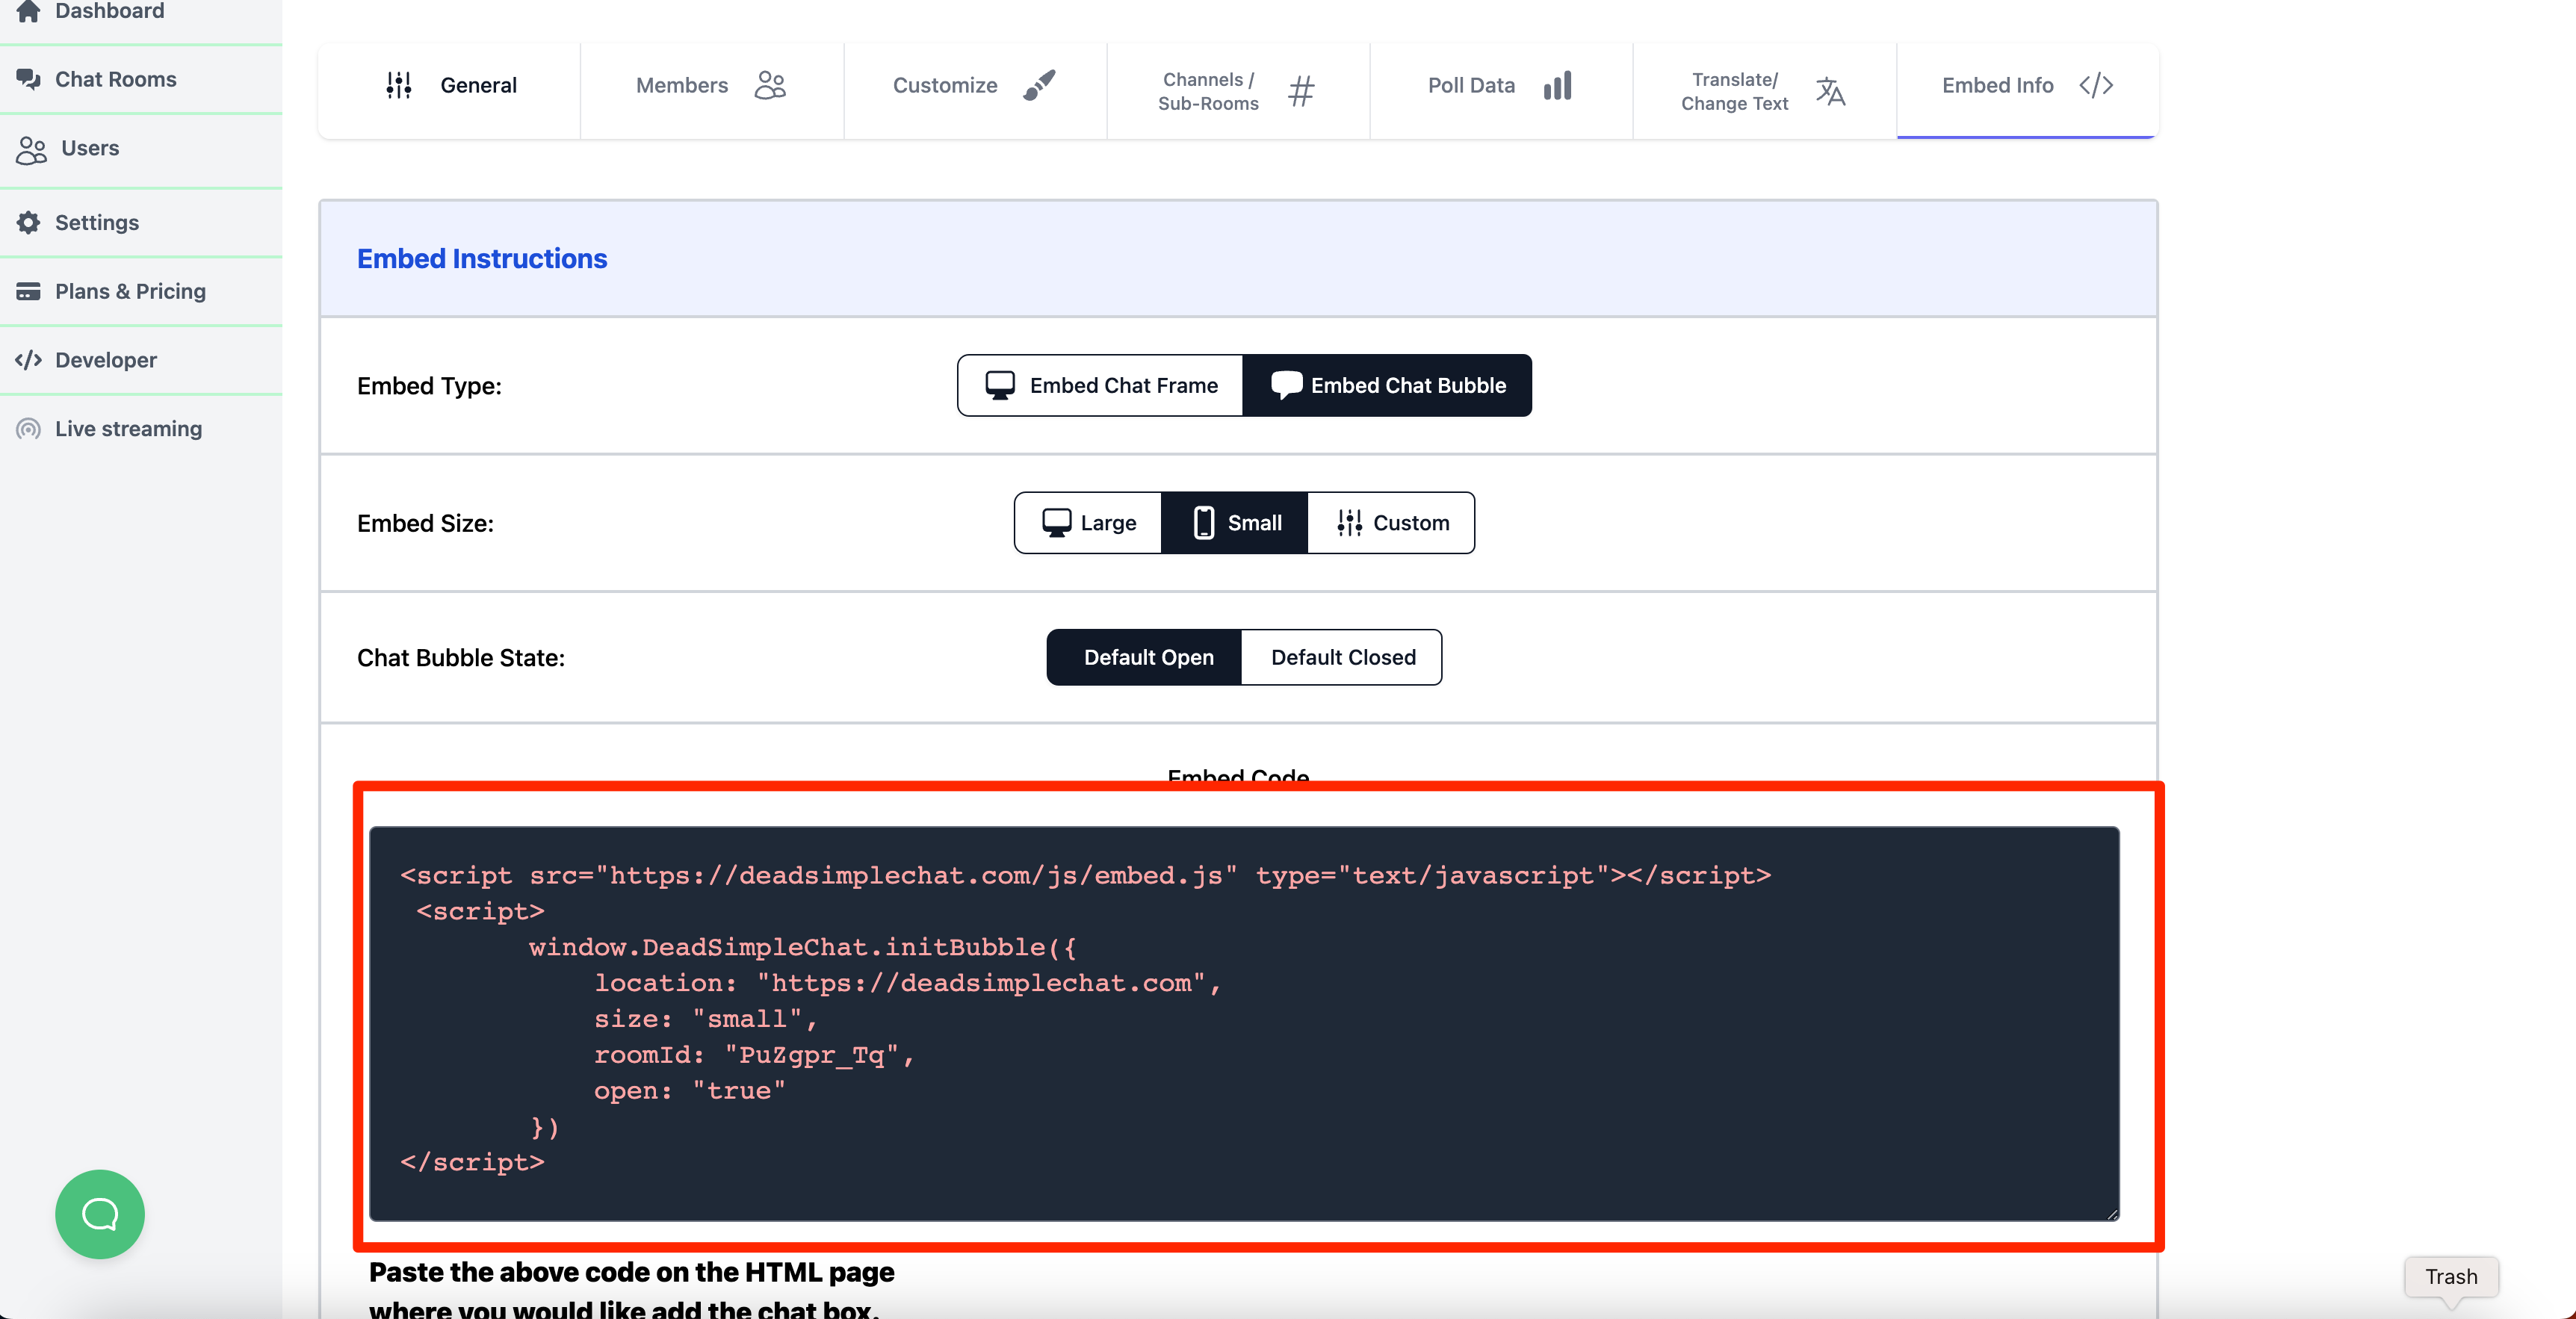2576x1319 pixels.
Task: Click the Trash tooltip button
Action: pyautogui.click(x=2451, y=1277)
